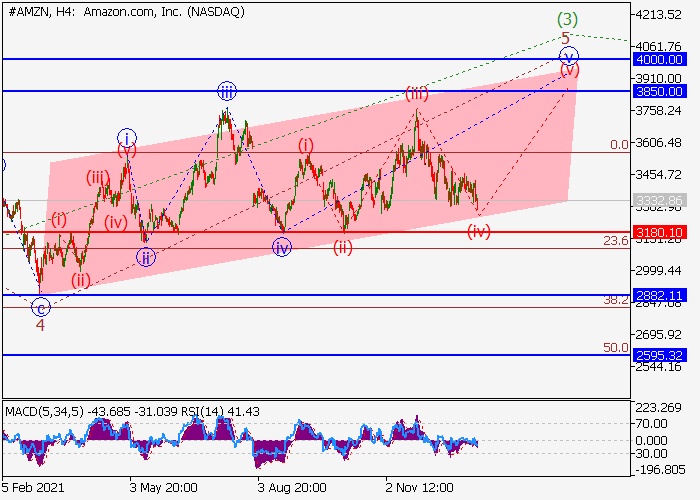Click the blue circled iii wave label
700x500 pixels.
click(x=227, y=92)
